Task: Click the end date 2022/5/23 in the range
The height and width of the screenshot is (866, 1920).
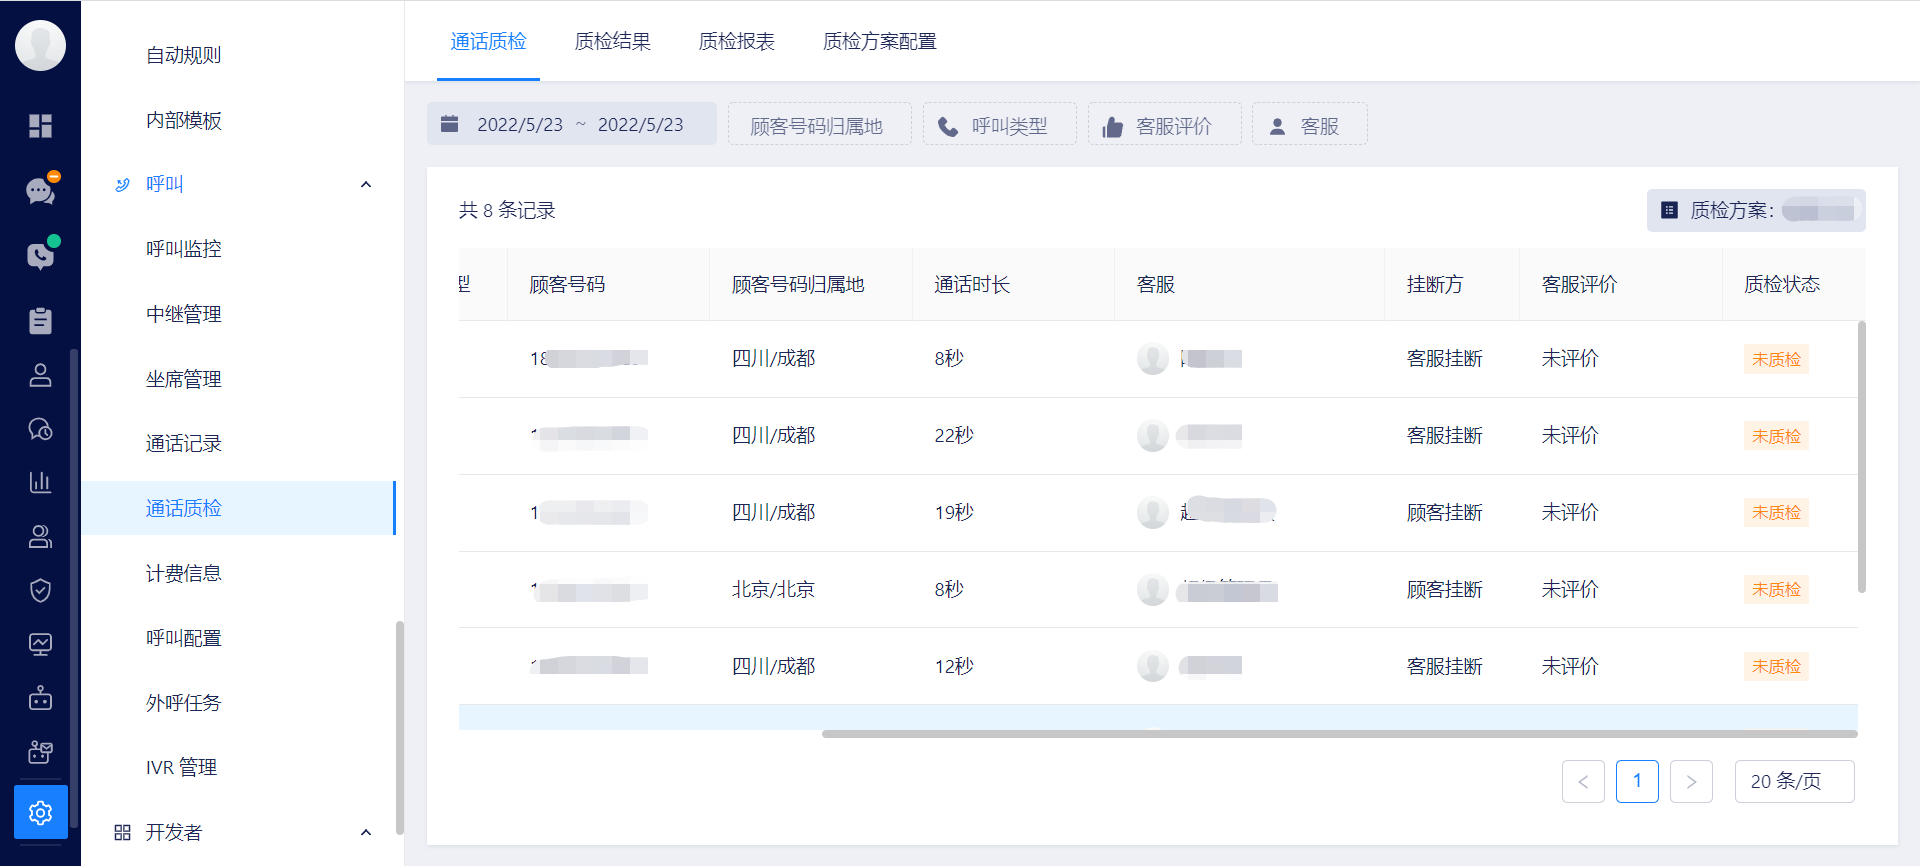Action: click(x=641, y=125)
